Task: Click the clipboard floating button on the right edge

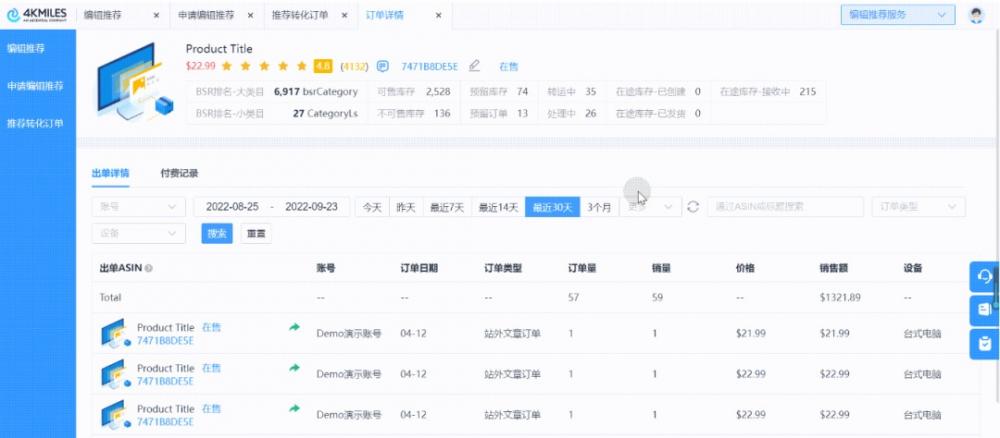Action: [984, 343]
